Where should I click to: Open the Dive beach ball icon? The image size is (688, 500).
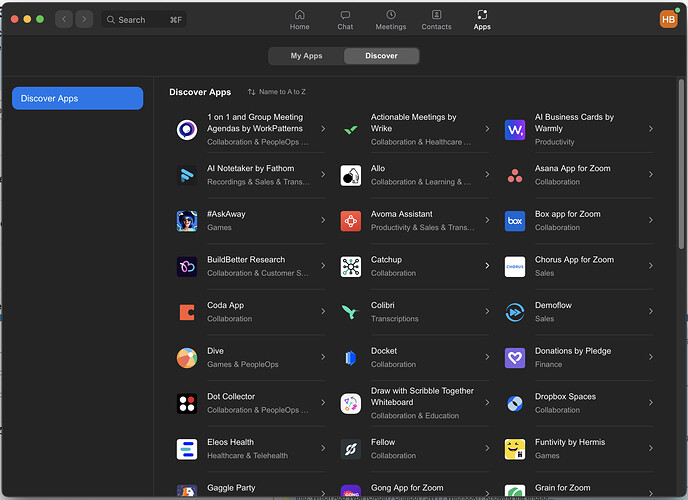click(x=187, y=357)
